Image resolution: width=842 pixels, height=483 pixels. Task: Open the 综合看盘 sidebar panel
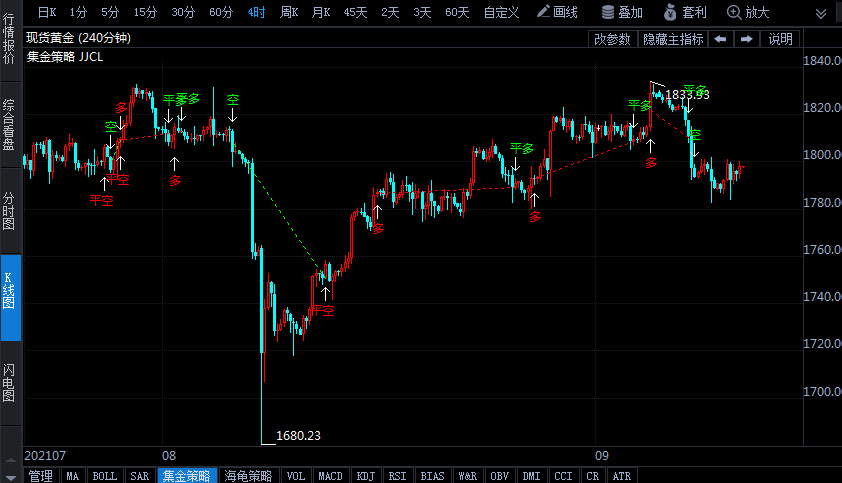(x=9, y=125)
